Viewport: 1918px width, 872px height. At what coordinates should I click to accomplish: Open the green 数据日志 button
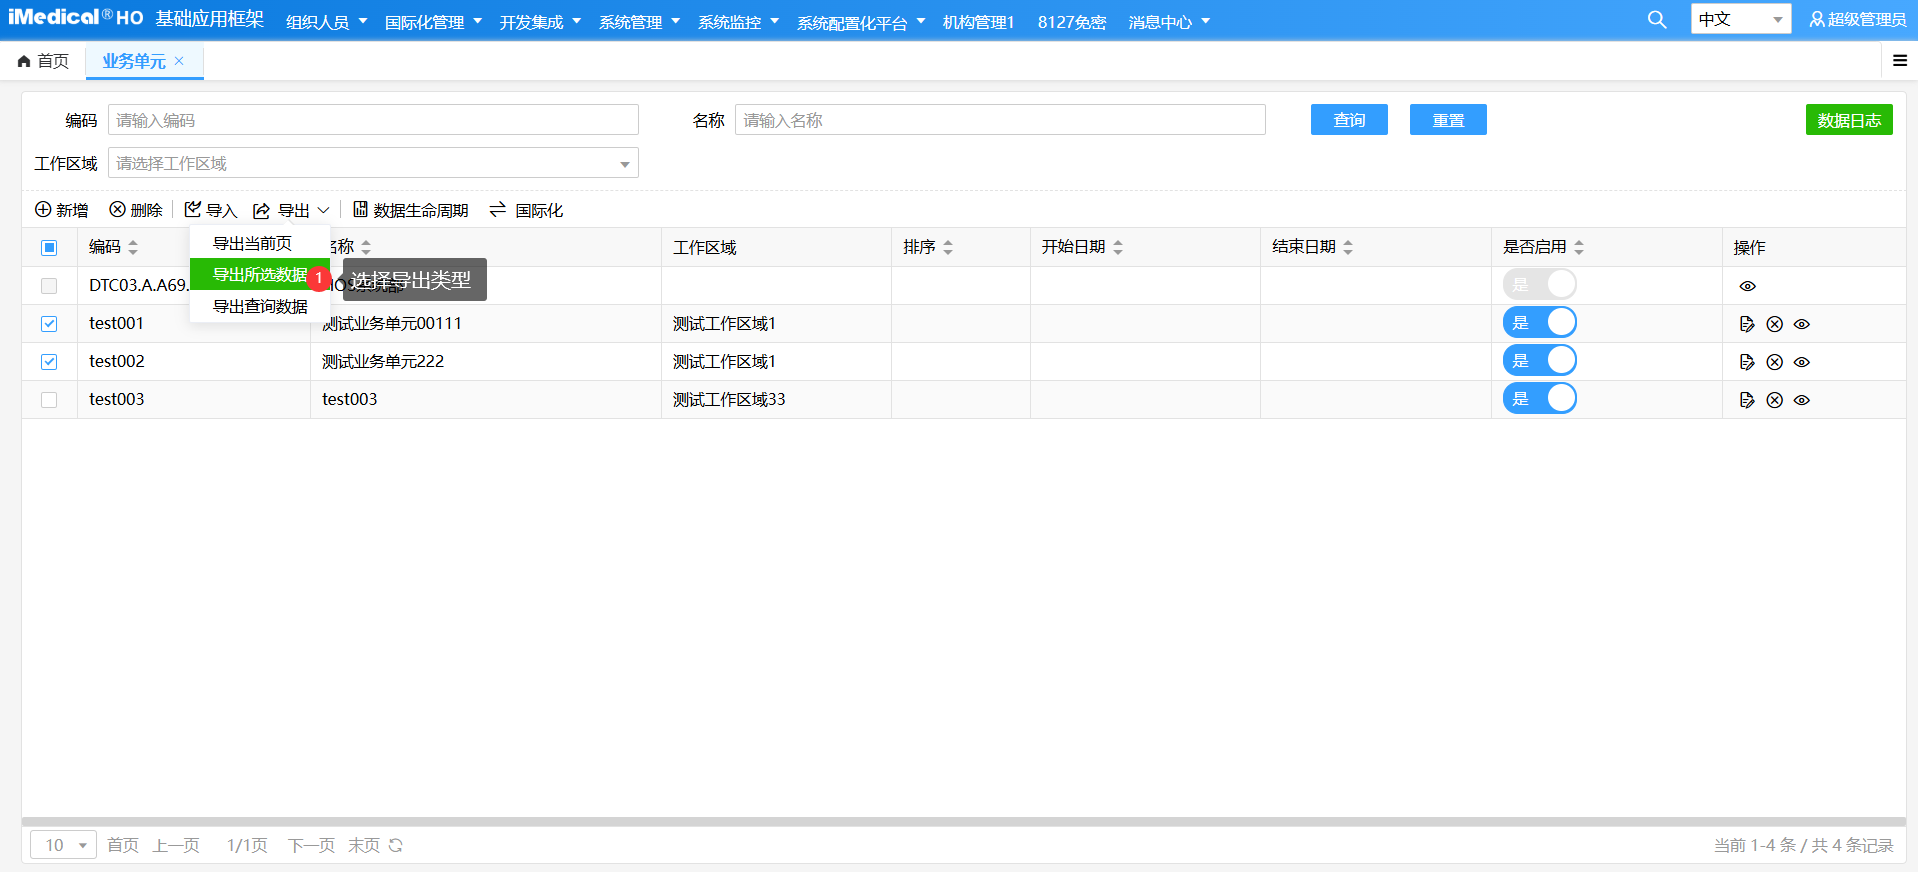tap(1848, 120)
